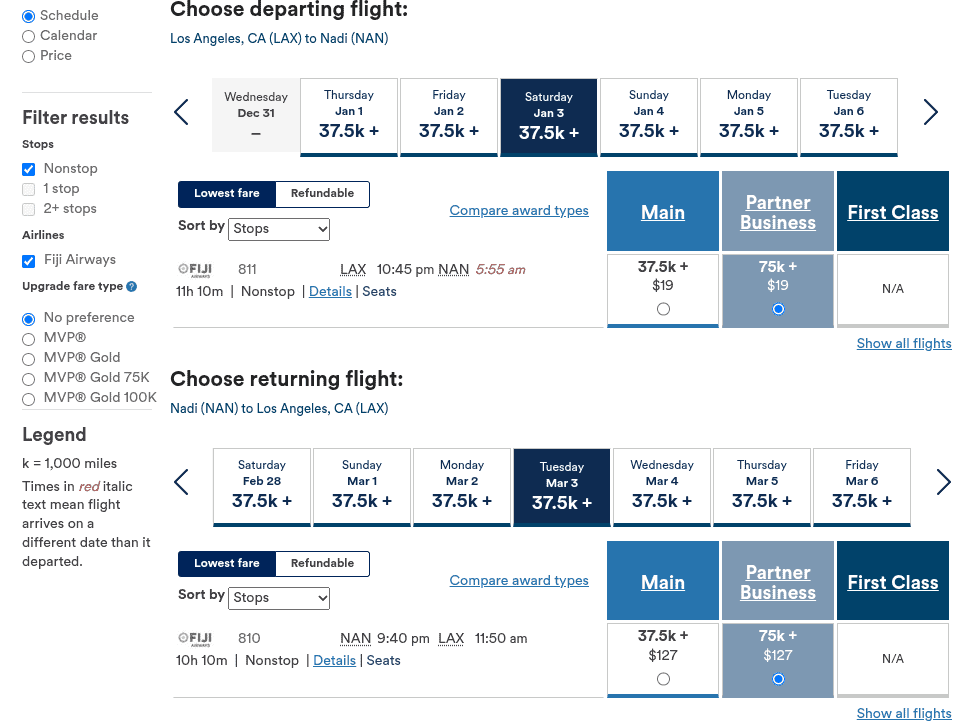Viewport: 979px width, 728px height.
Task: Open the Sort by dropdown for departing flights
Action: [x=278, y=229]
